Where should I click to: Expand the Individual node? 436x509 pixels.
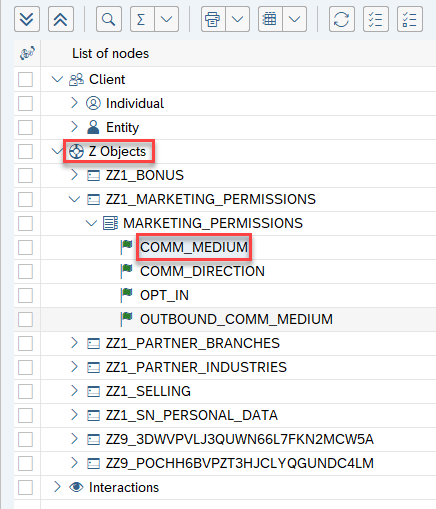pos(74,103)
